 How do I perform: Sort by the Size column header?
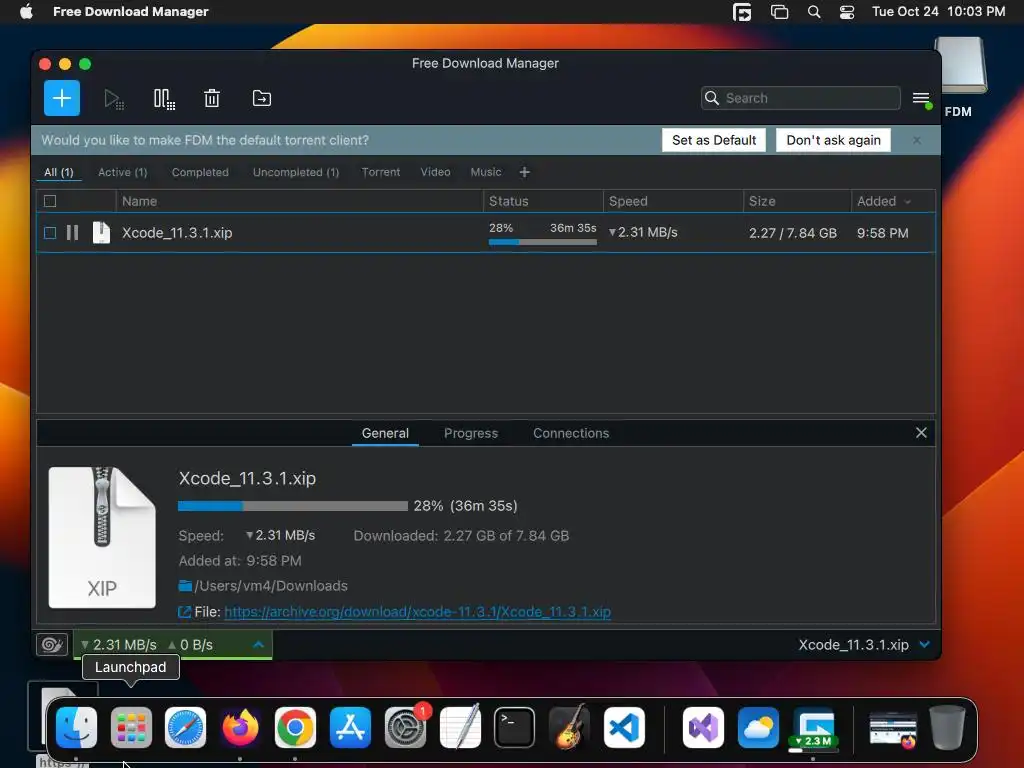[x=797, y=201]
